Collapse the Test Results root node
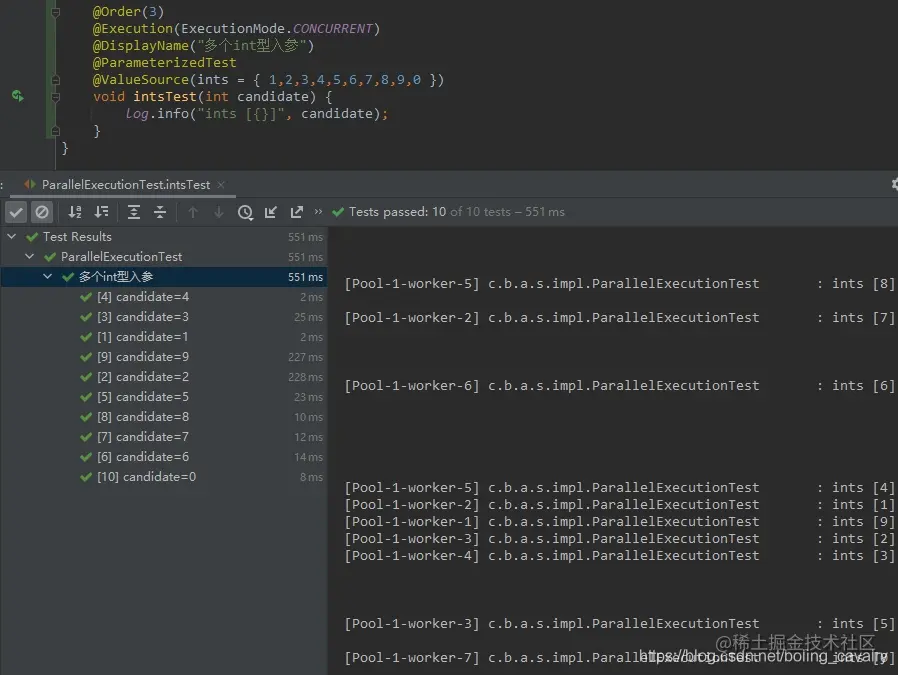This screenshot has width=898, height=675. [x=11, y=236]
